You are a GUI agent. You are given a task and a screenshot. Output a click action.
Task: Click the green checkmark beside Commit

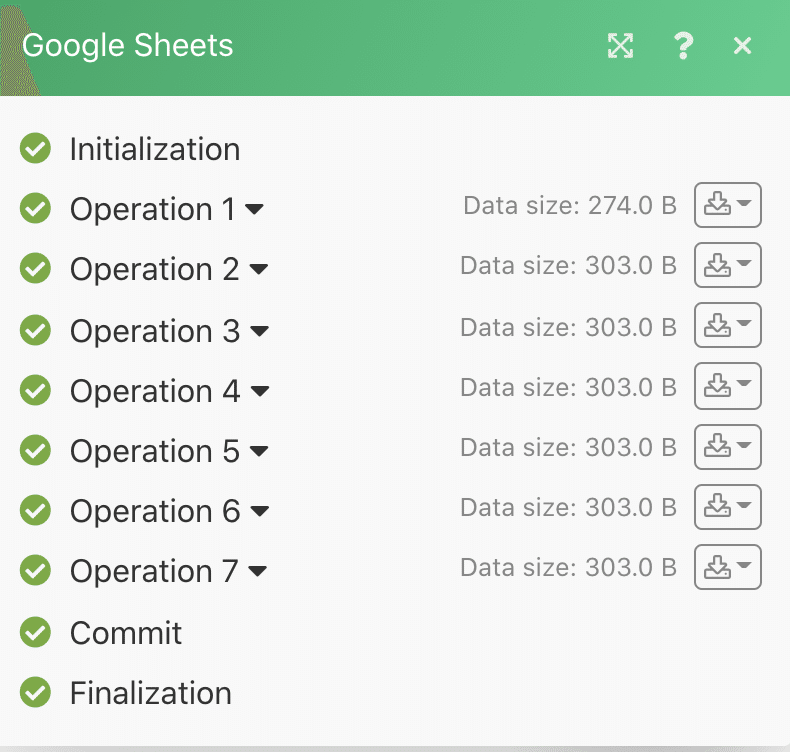pyautogui.click(x=36, y=632)
